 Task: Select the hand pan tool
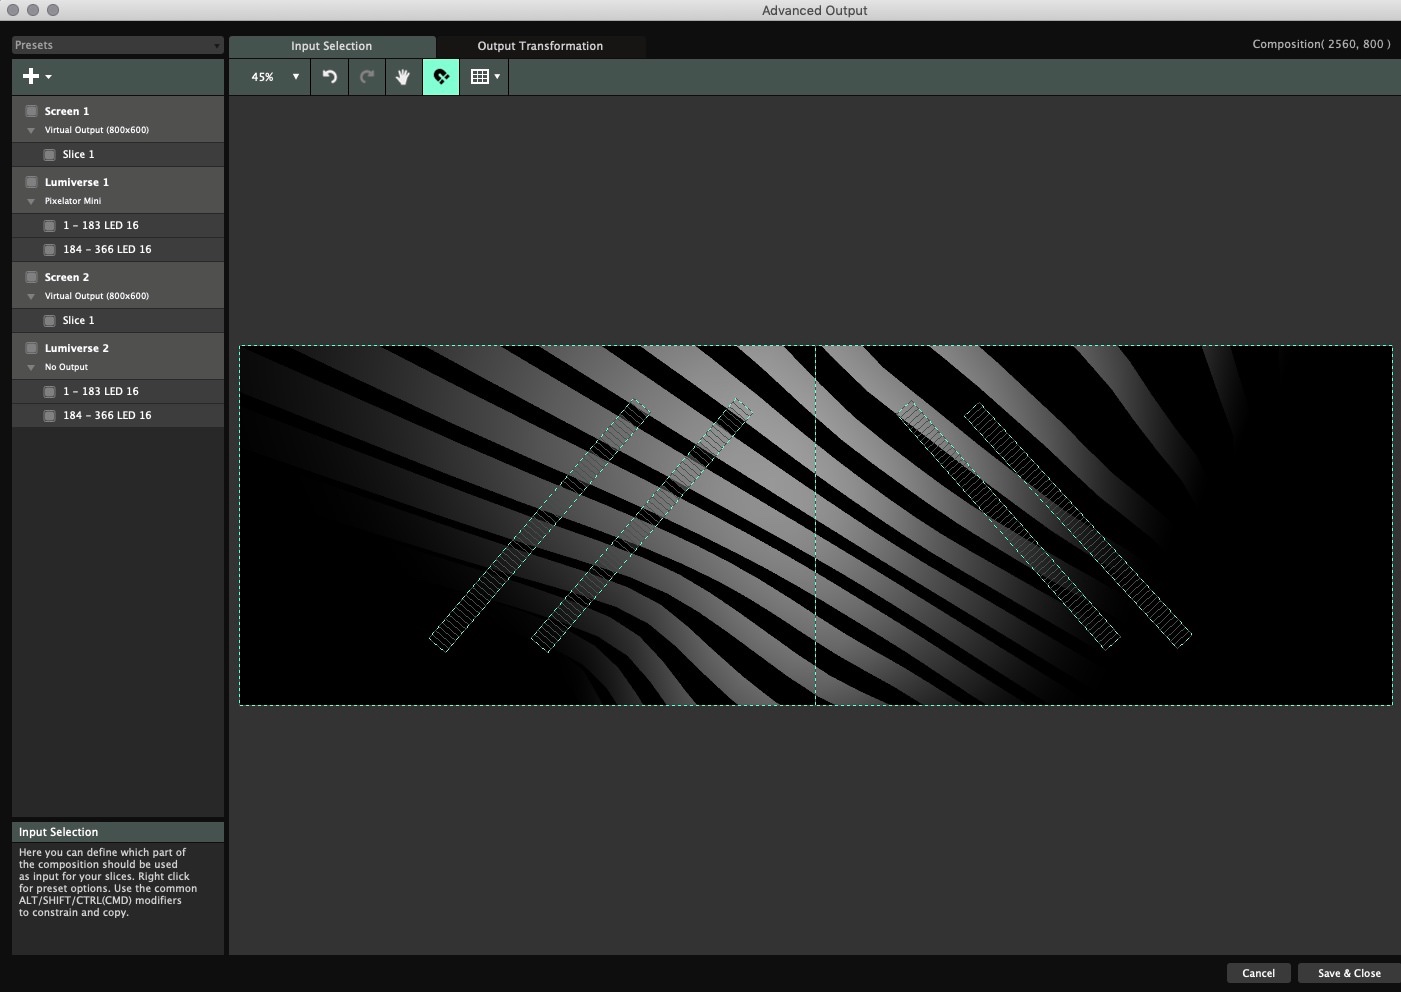tap(403, 77)
